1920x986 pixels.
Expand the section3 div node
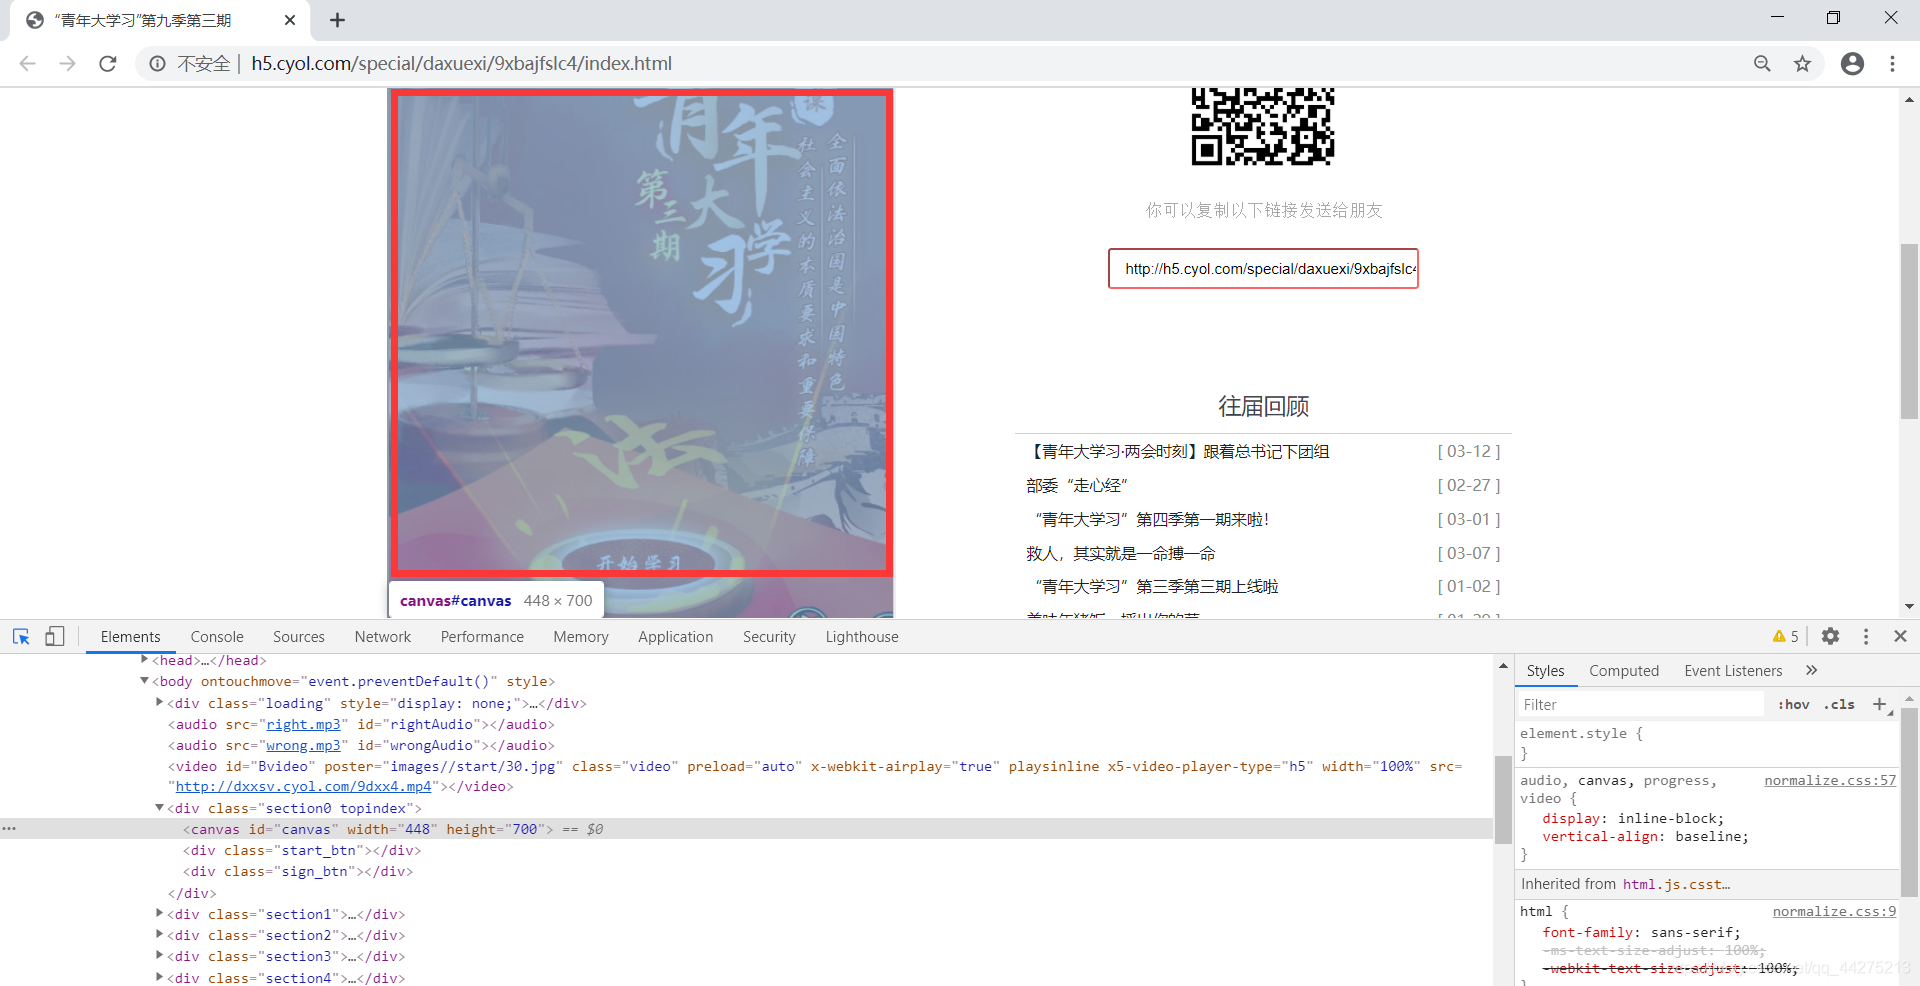point(160,954)
